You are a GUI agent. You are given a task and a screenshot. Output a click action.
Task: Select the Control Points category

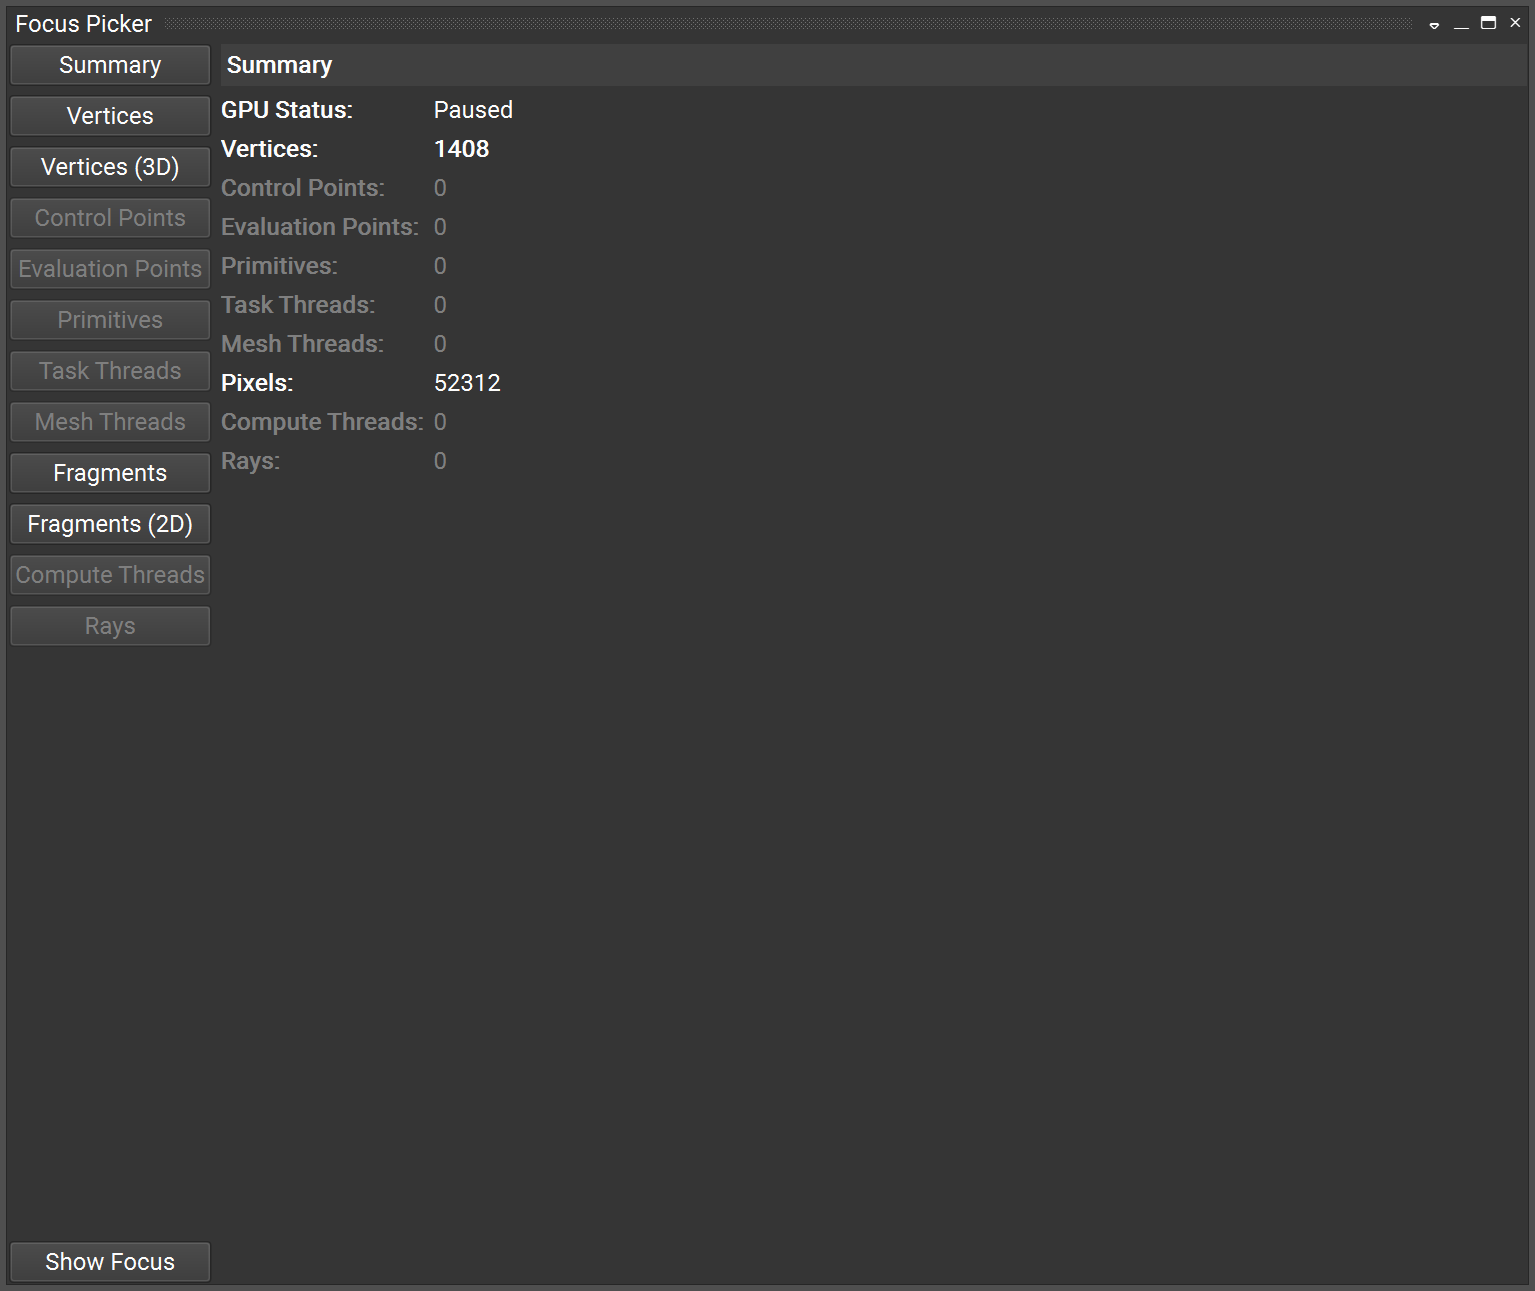tap(109, 218)
